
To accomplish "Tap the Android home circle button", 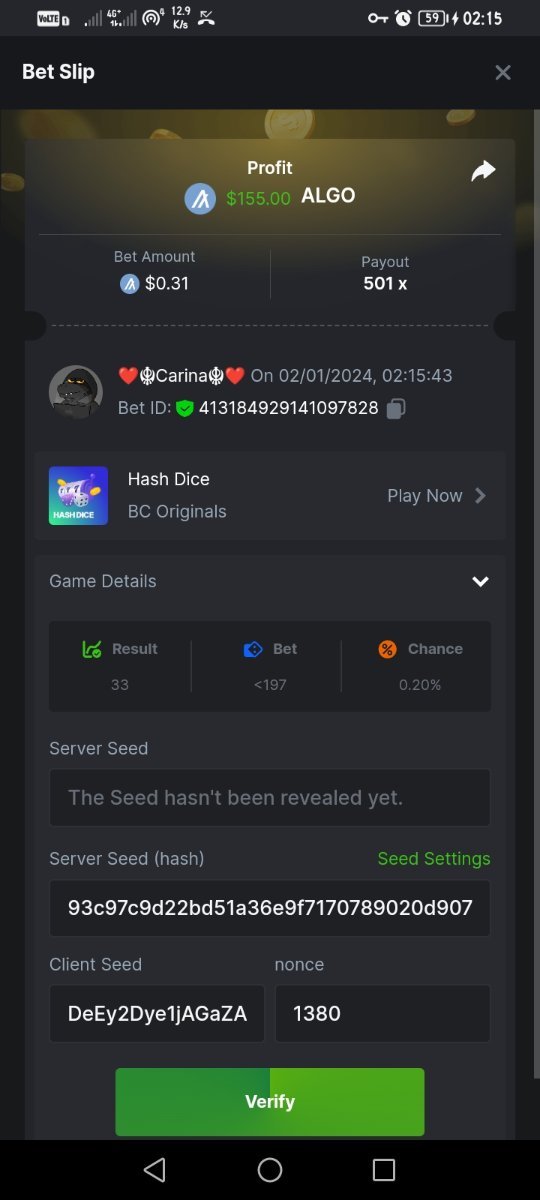I will point(270,1170).
